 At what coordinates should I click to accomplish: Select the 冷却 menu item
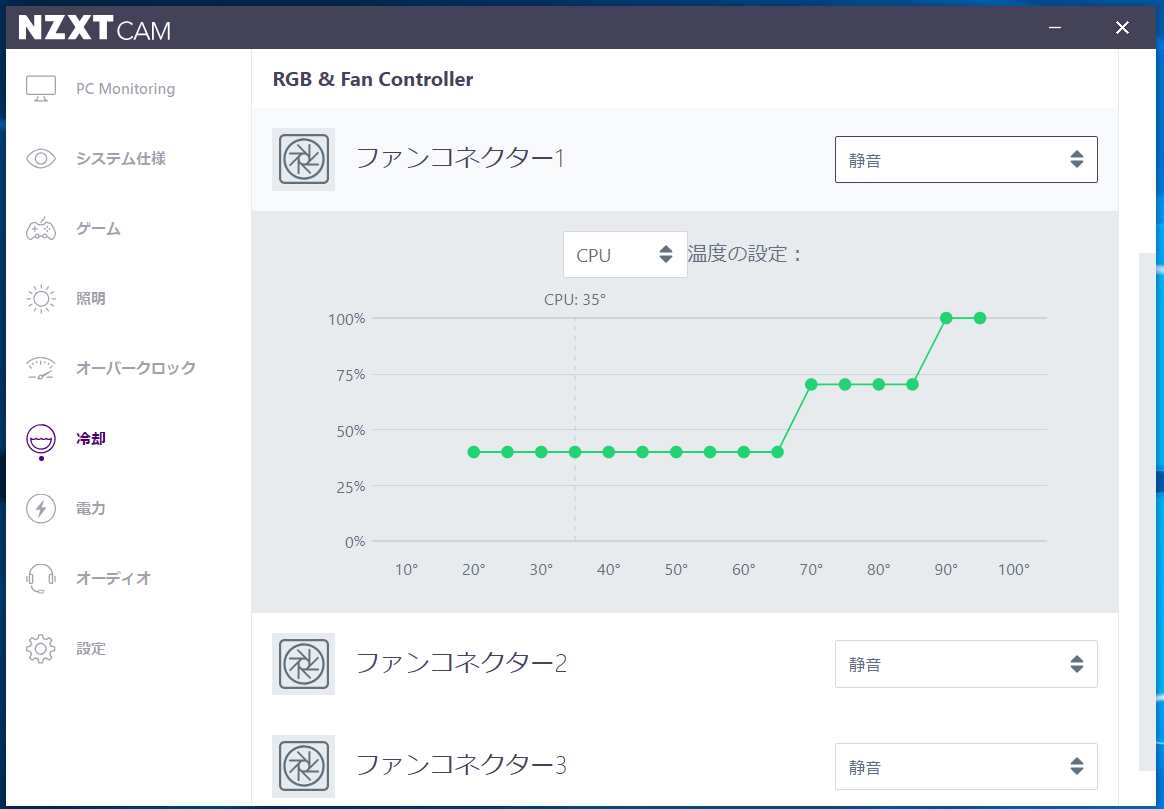coord(91,439)
